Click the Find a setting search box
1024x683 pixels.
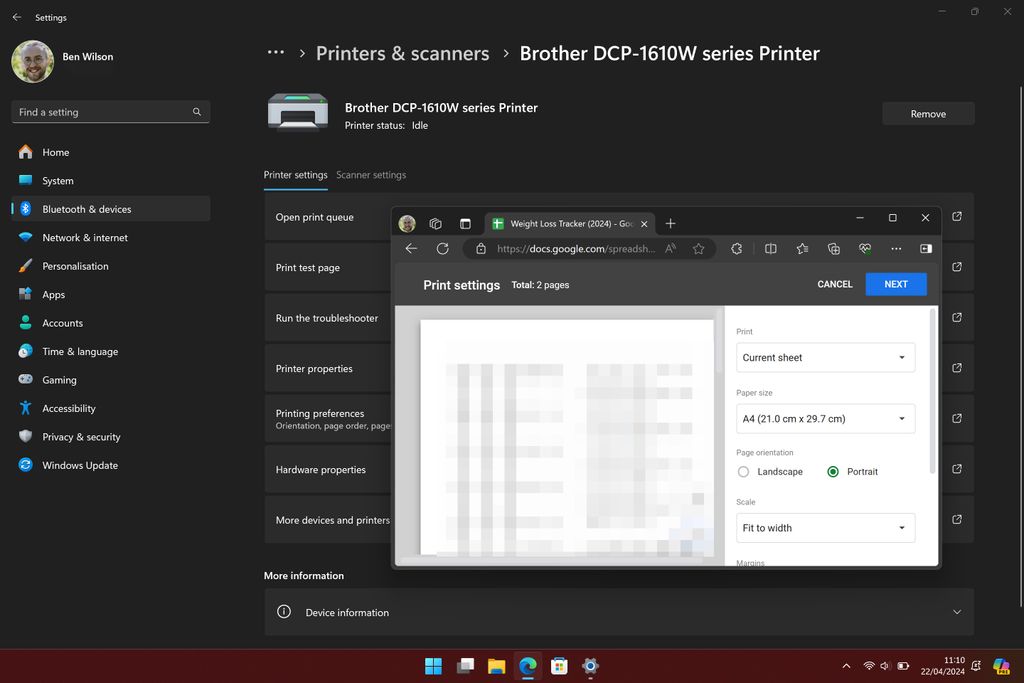(x=110, y=112)
